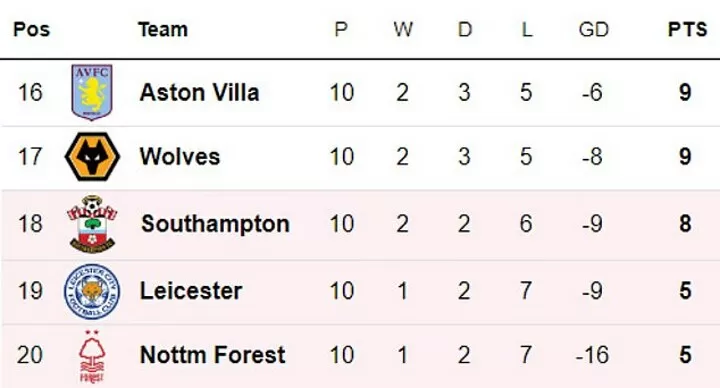
Task: Select Nottm Forest's -16 goal difference
Action: click(x=592, y=355)
